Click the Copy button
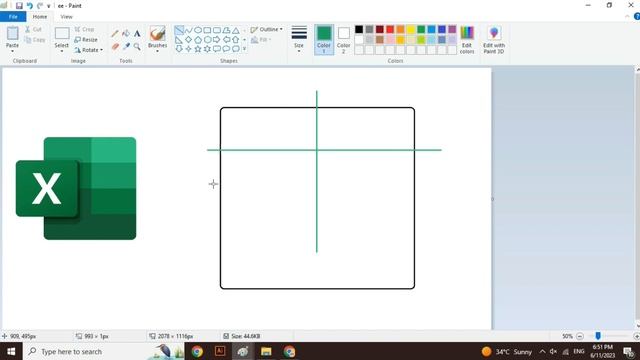 35,40
